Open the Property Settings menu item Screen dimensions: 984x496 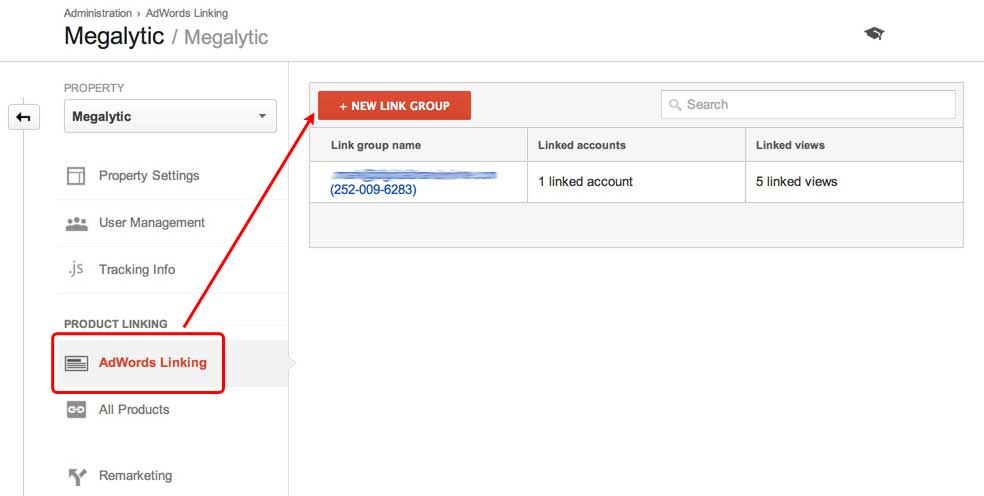[x=149, y=176]
